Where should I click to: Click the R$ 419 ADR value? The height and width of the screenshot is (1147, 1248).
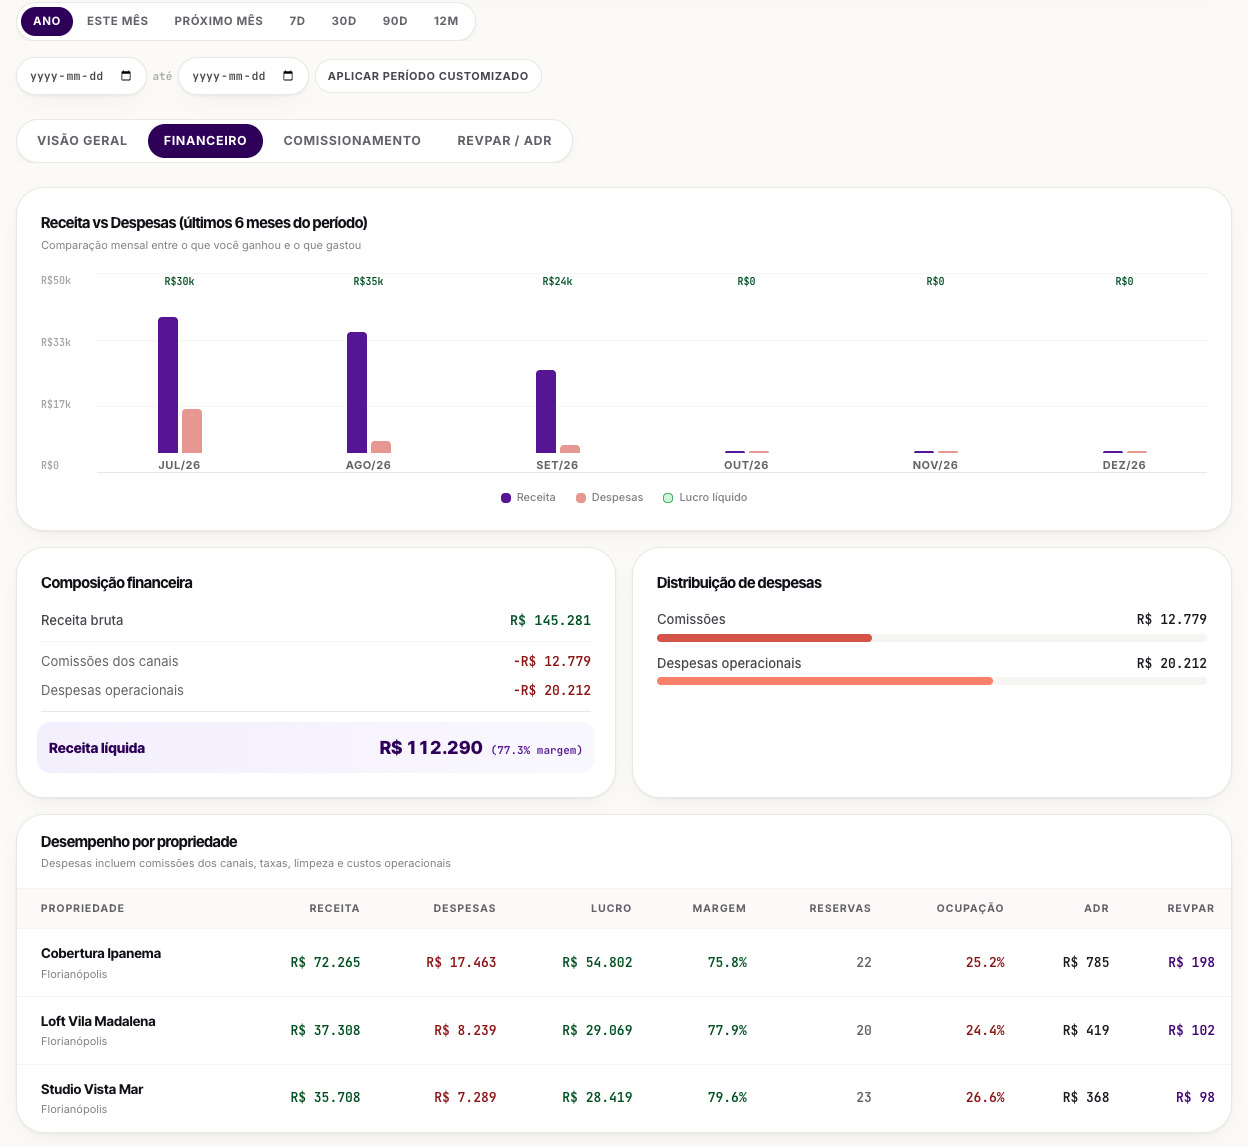(1086, 1030)
